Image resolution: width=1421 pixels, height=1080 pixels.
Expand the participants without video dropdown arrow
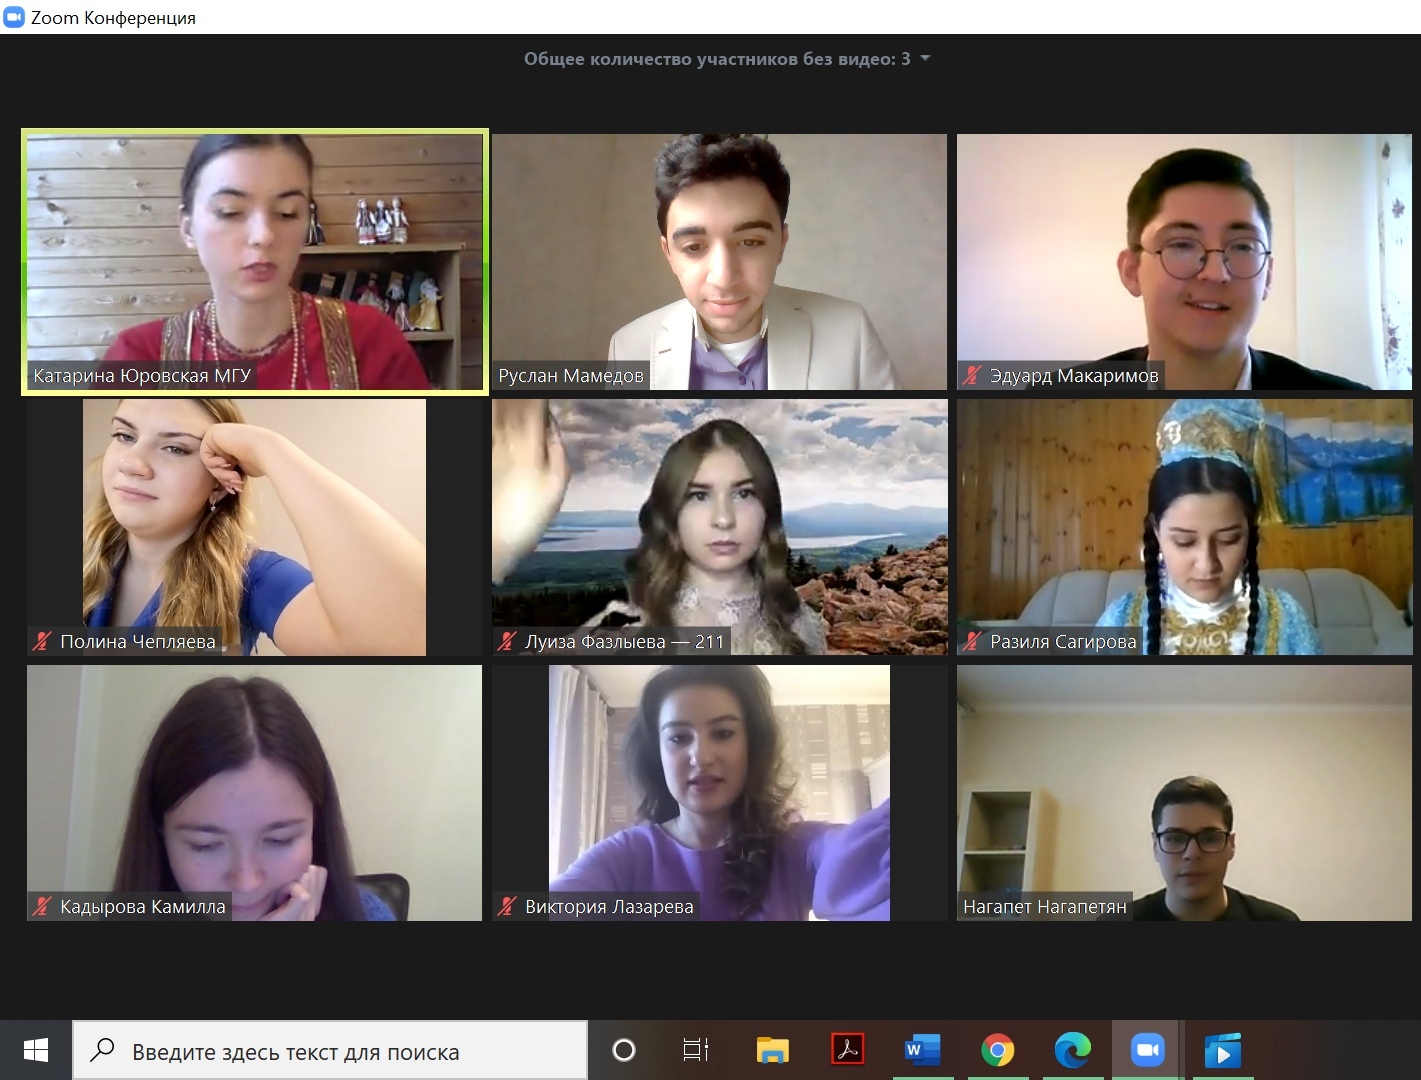pos(925,58)
